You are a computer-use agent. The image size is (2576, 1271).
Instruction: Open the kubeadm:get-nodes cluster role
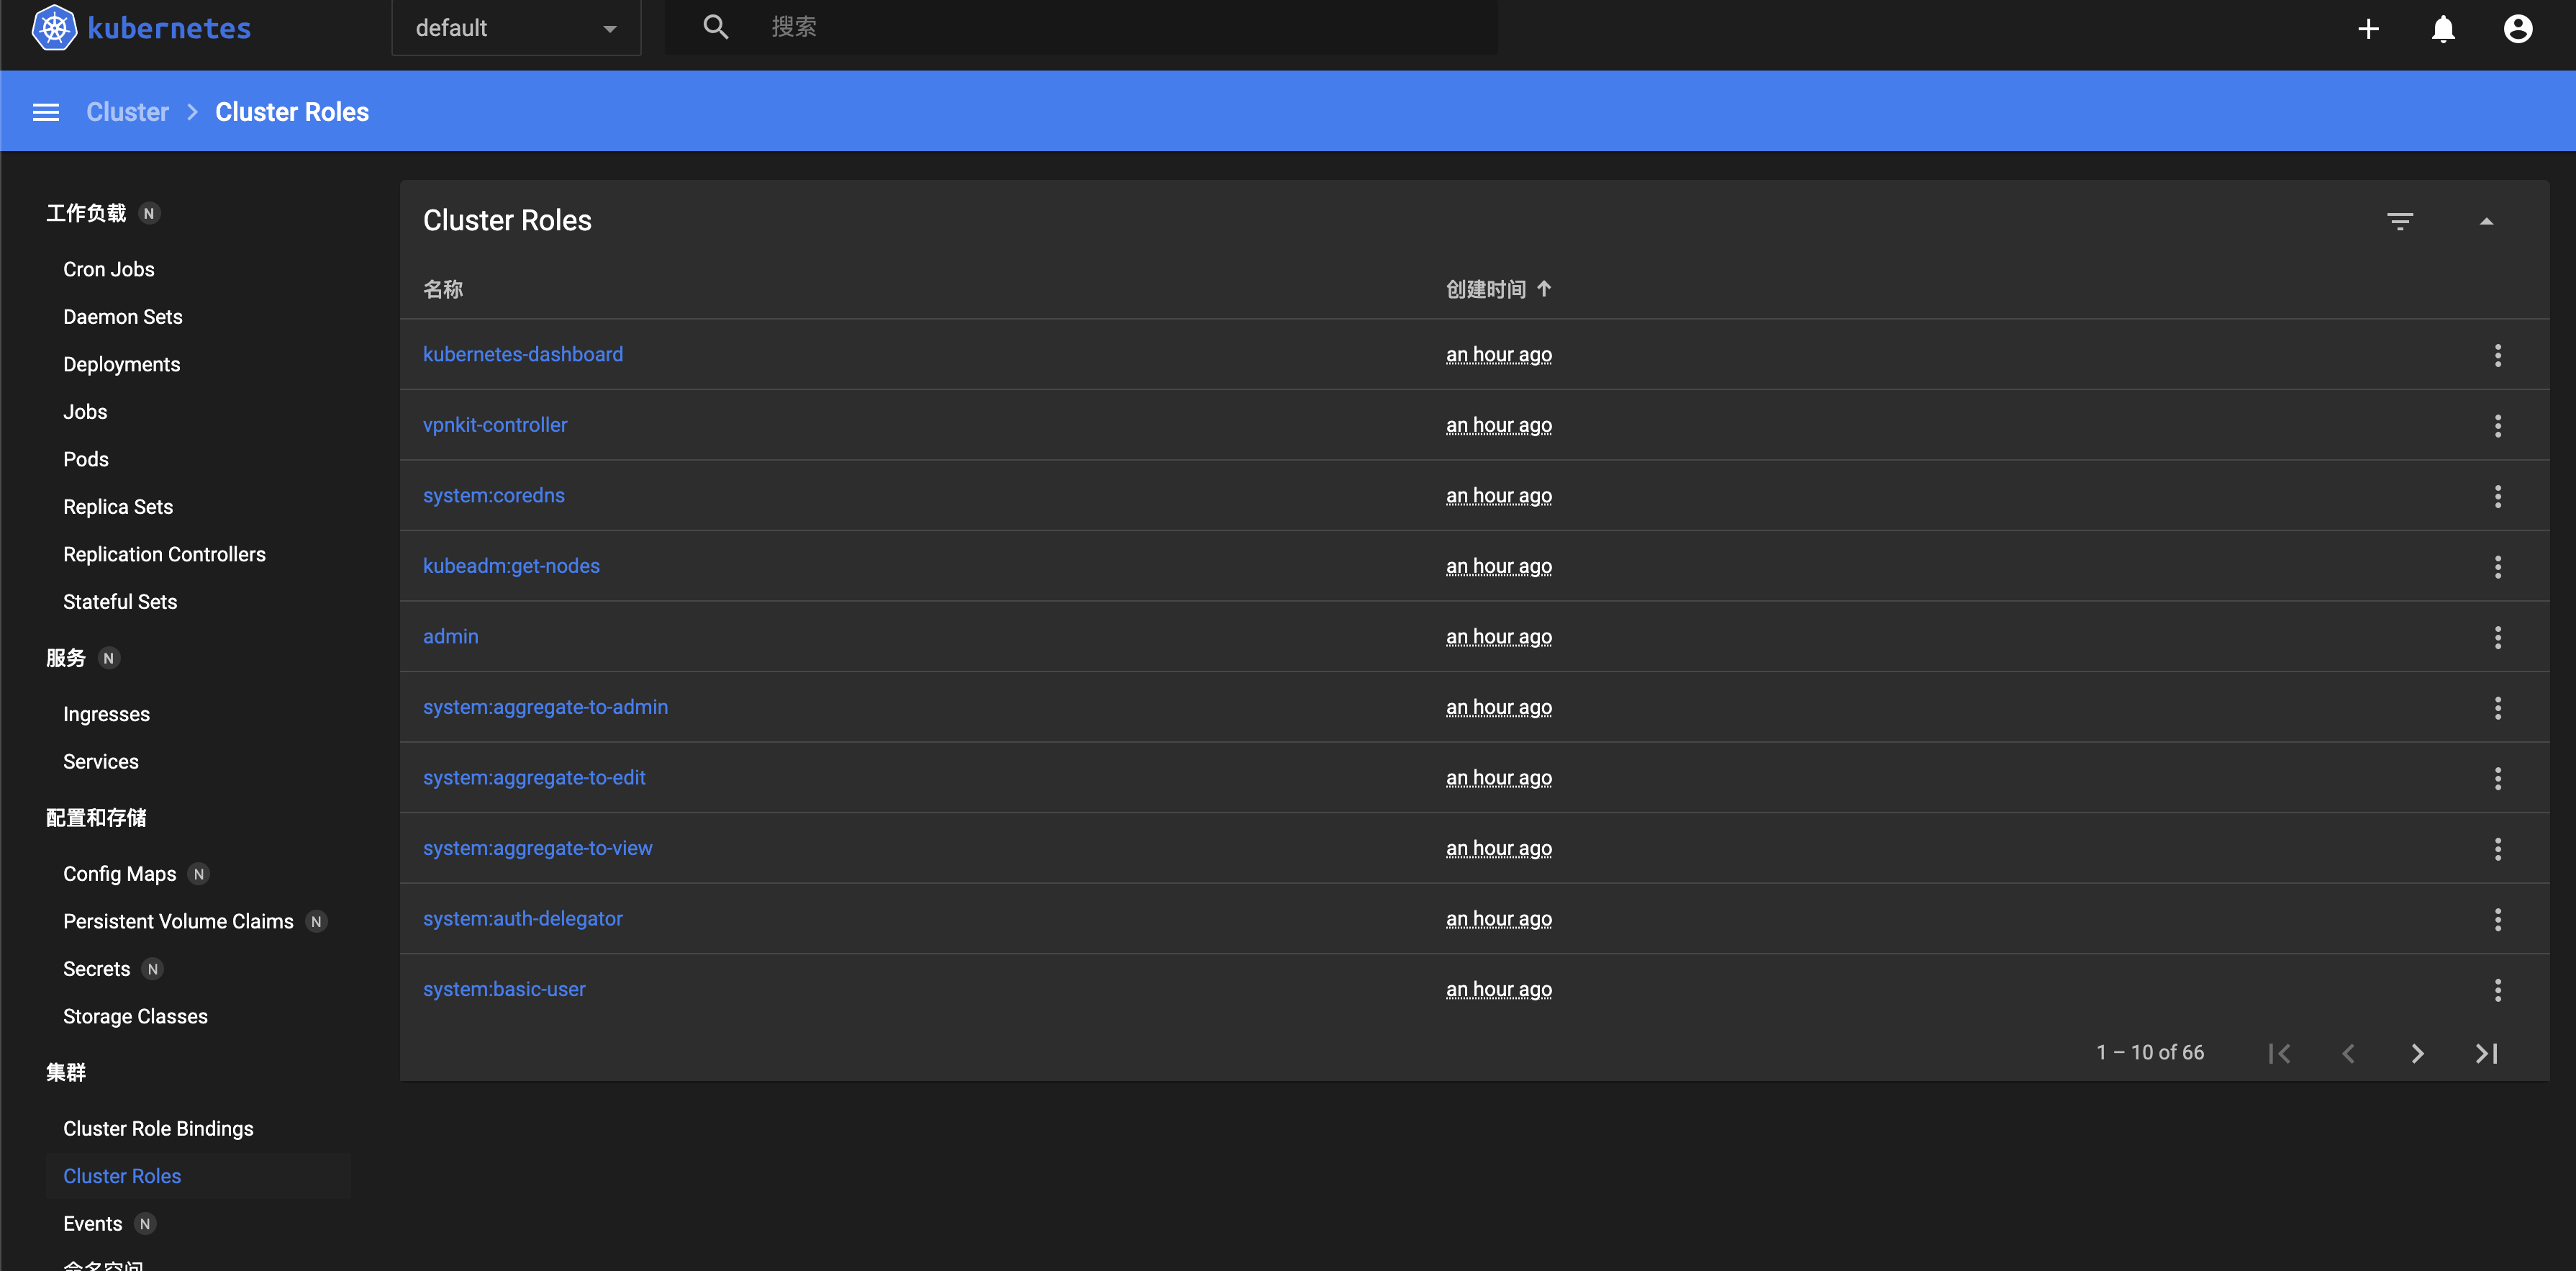[x=512, y=566]
